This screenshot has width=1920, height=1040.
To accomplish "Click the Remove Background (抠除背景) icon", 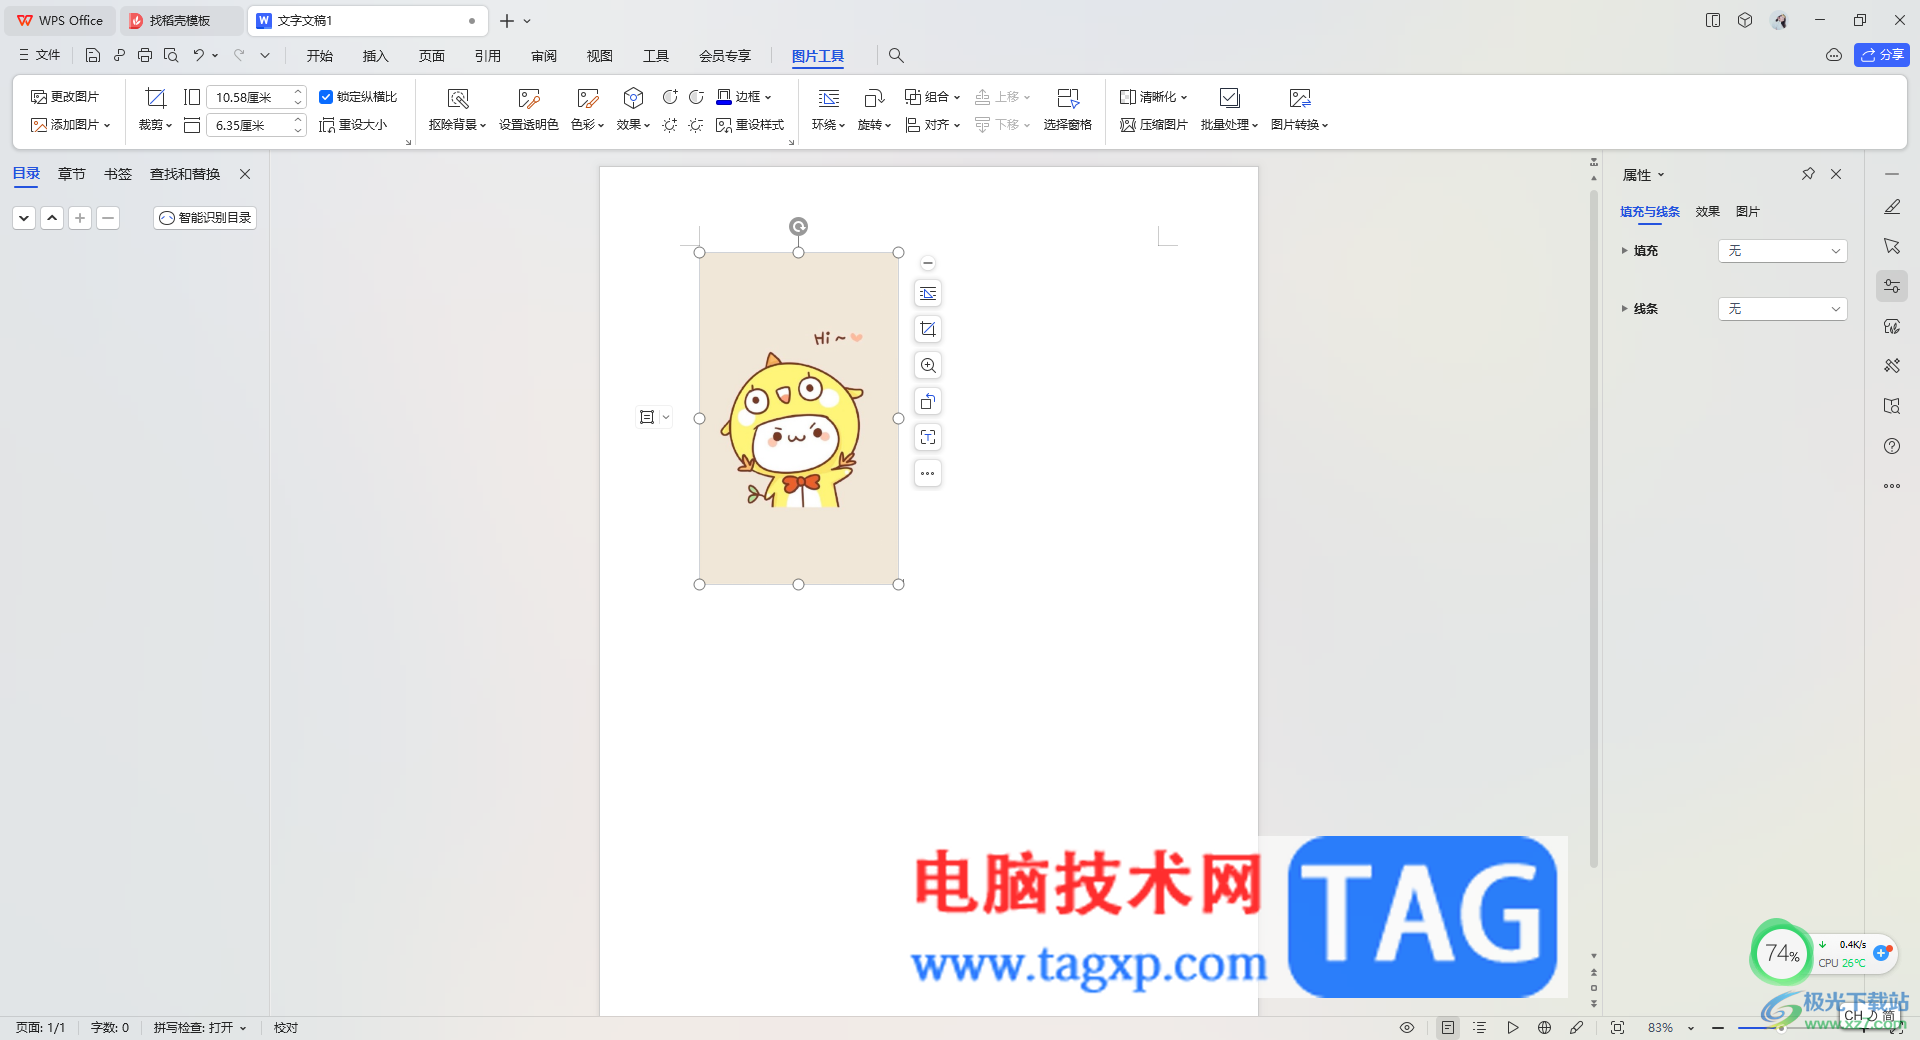I will [x=458, y=98].
